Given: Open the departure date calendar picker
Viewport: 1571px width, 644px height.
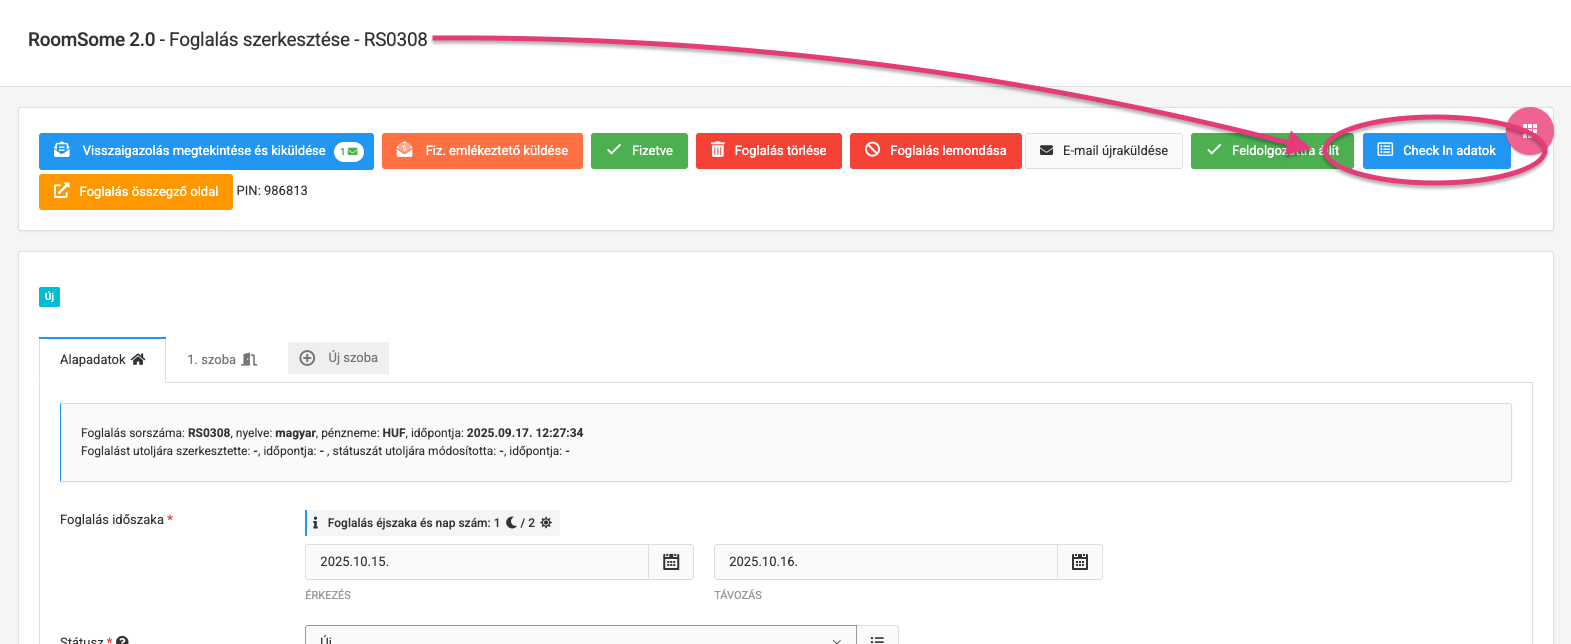Looking at the screenshot, I should (1080, 562).
